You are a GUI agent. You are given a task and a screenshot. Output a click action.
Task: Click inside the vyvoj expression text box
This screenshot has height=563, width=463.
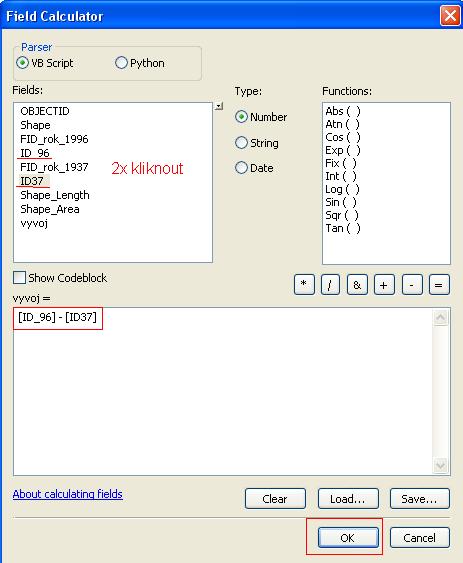pyautogui.click(x=223, y=391)
